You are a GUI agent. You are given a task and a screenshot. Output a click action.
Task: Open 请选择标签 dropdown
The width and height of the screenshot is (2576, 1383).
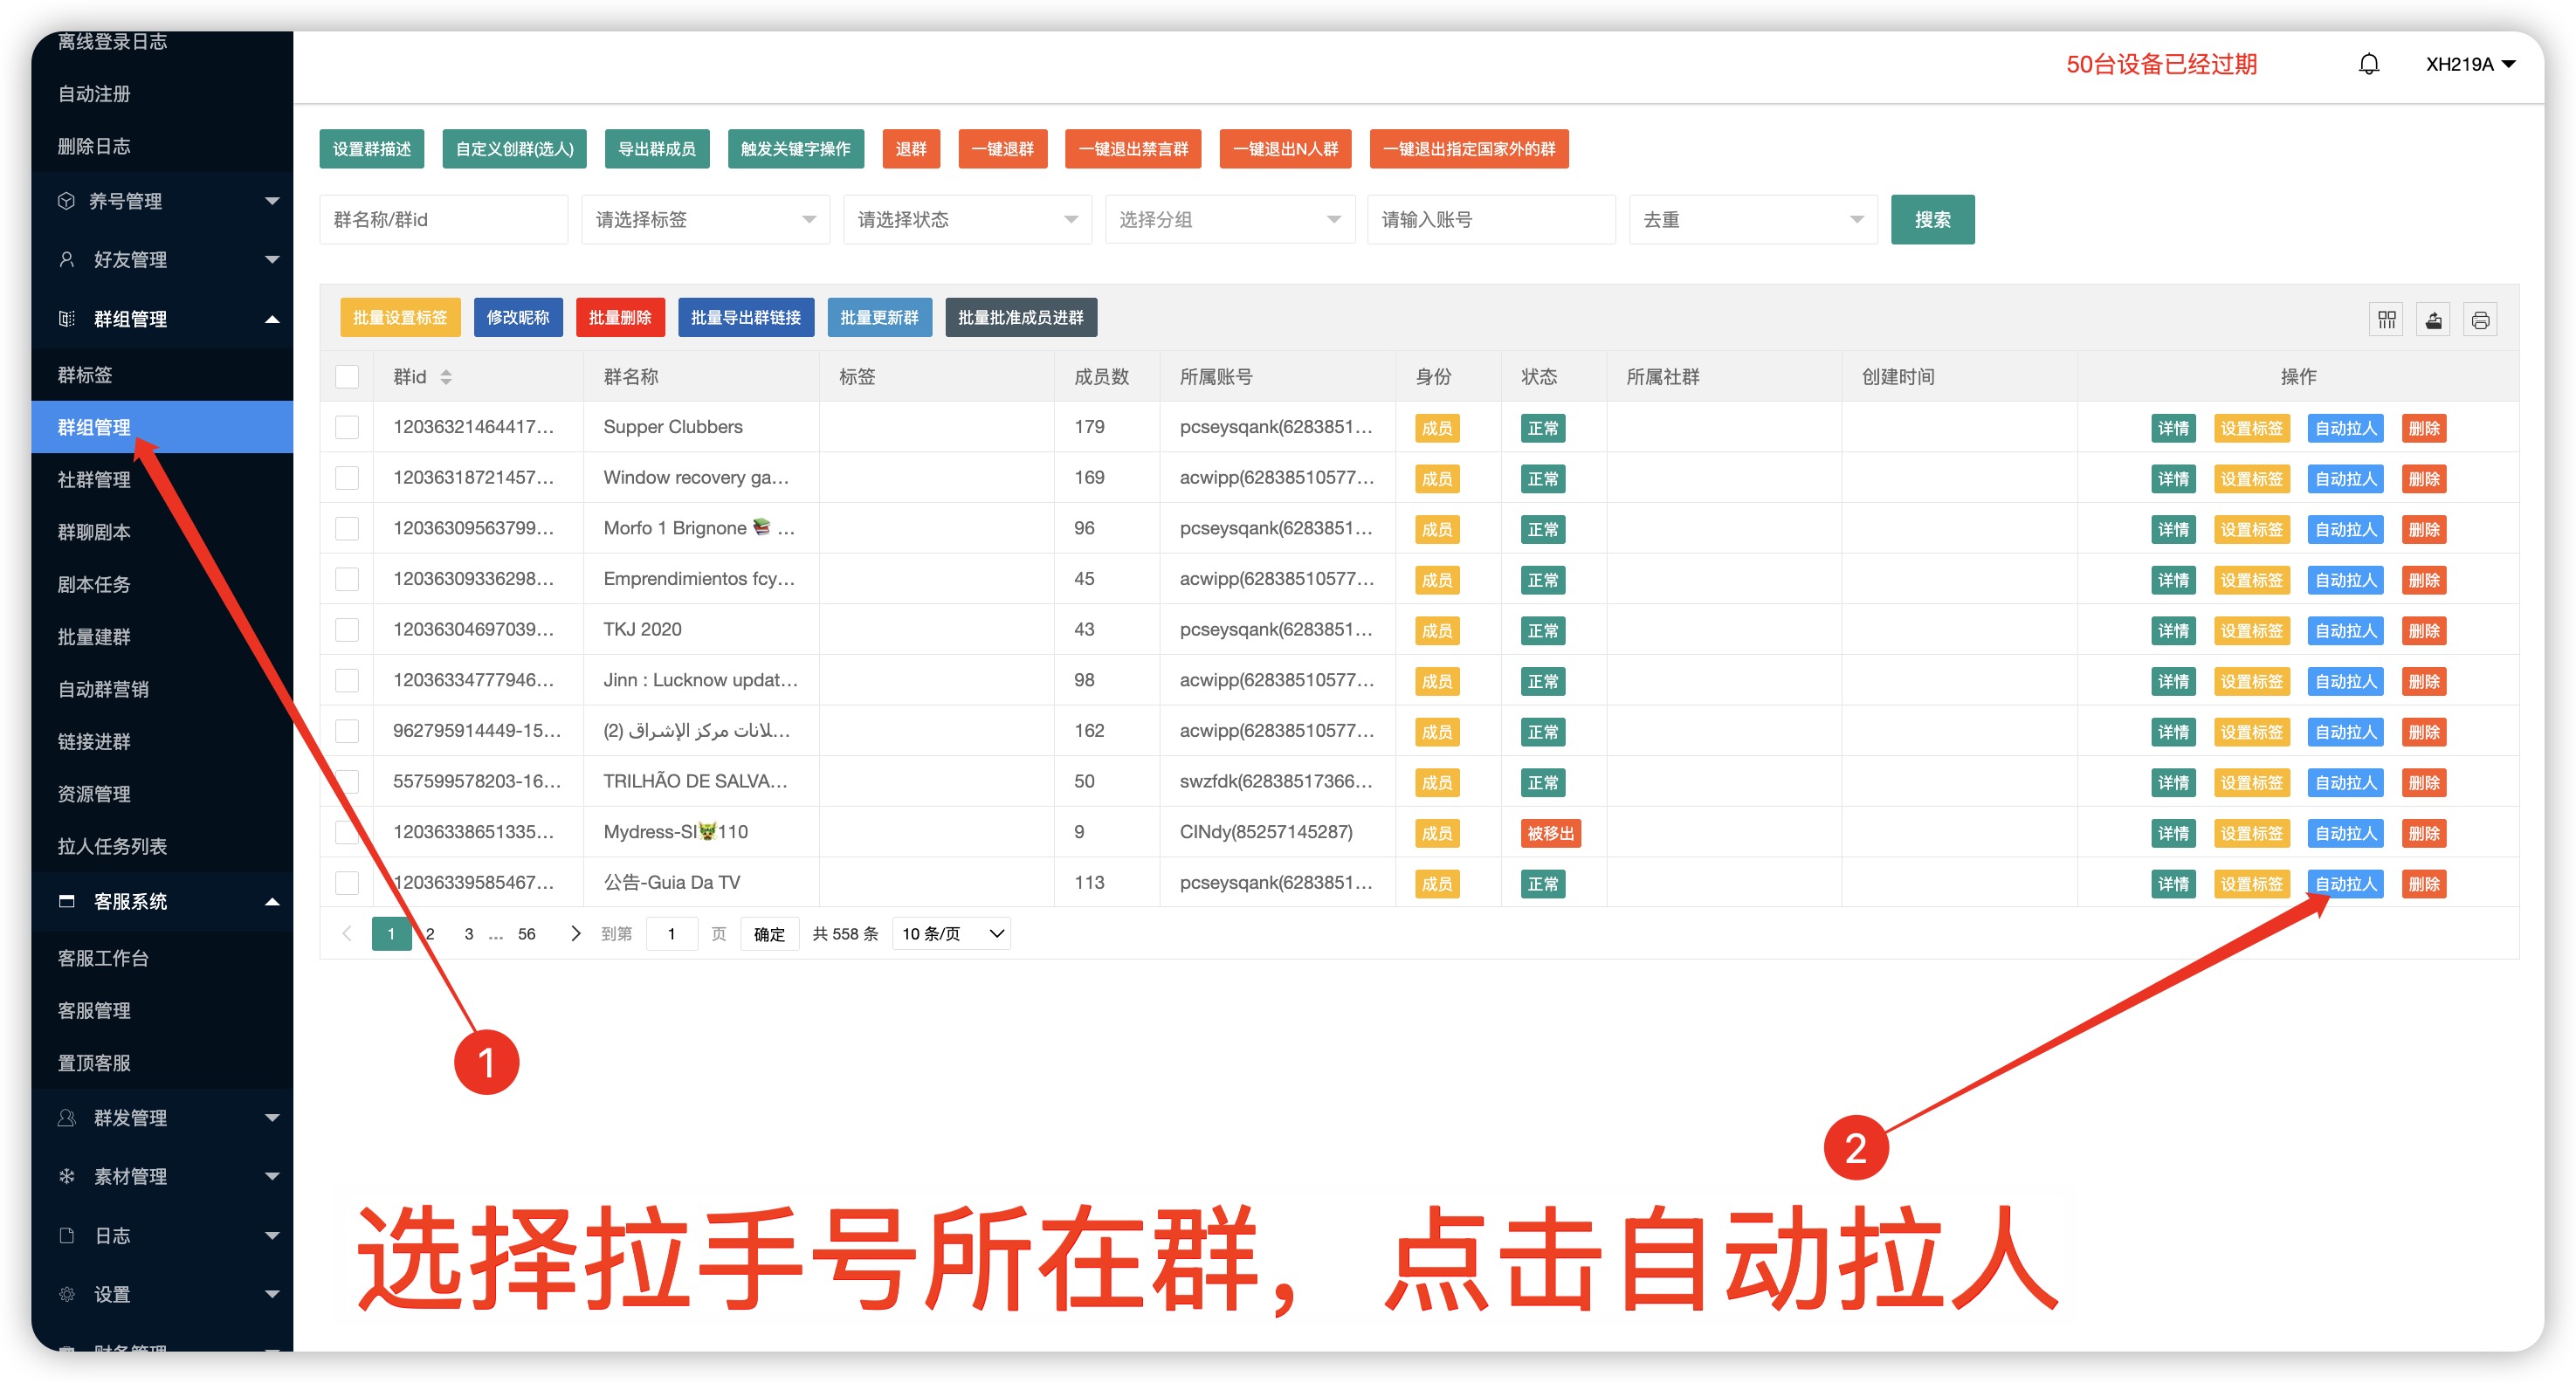705,219
